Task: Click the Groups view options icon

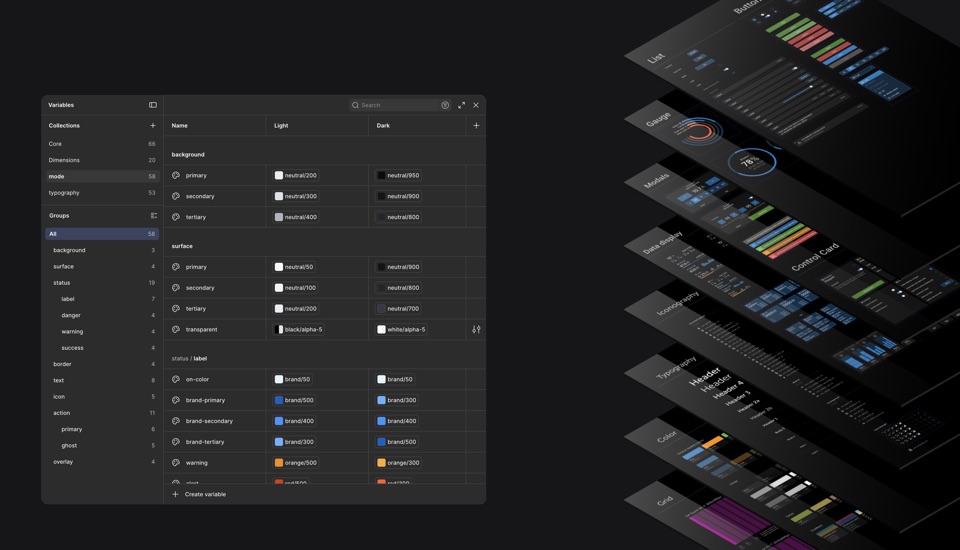Action: coord(154,216)
